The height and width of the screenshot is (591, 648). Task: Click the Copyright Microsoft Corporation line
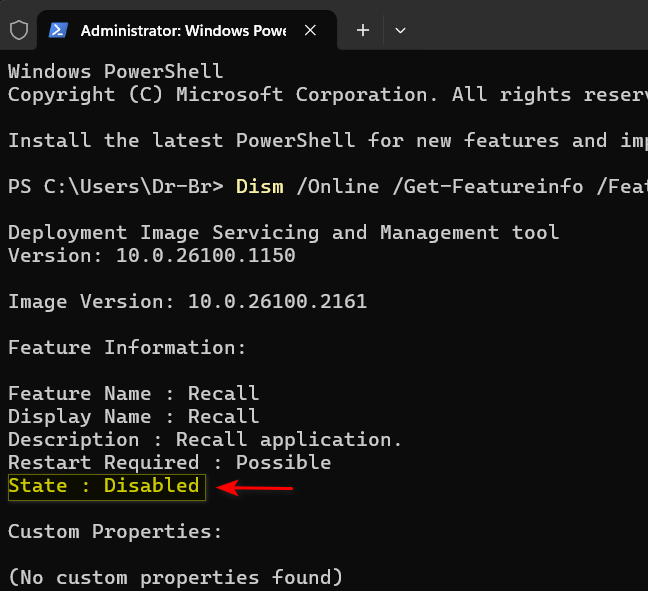[x=328, y=95]
